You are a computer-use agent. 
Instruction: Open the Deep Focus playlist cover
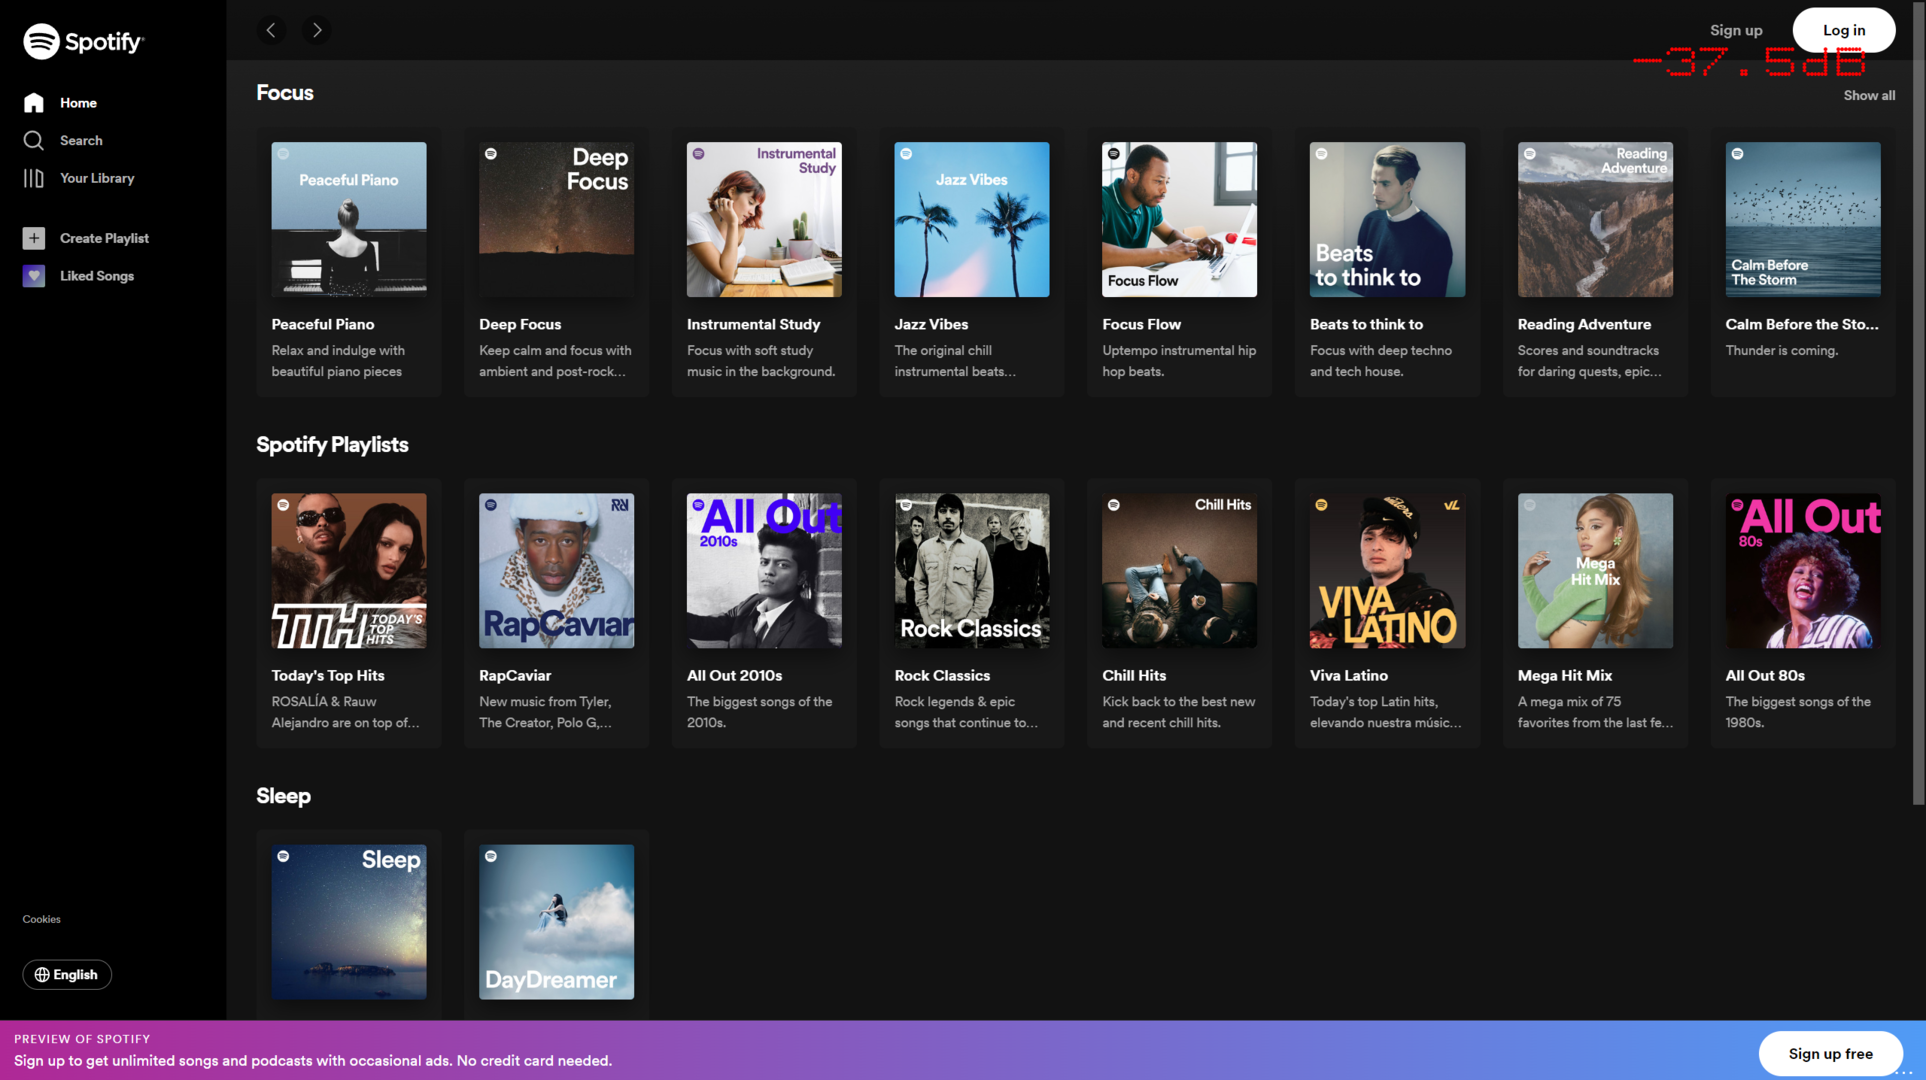pyautogui.click(x=556, y=219)
